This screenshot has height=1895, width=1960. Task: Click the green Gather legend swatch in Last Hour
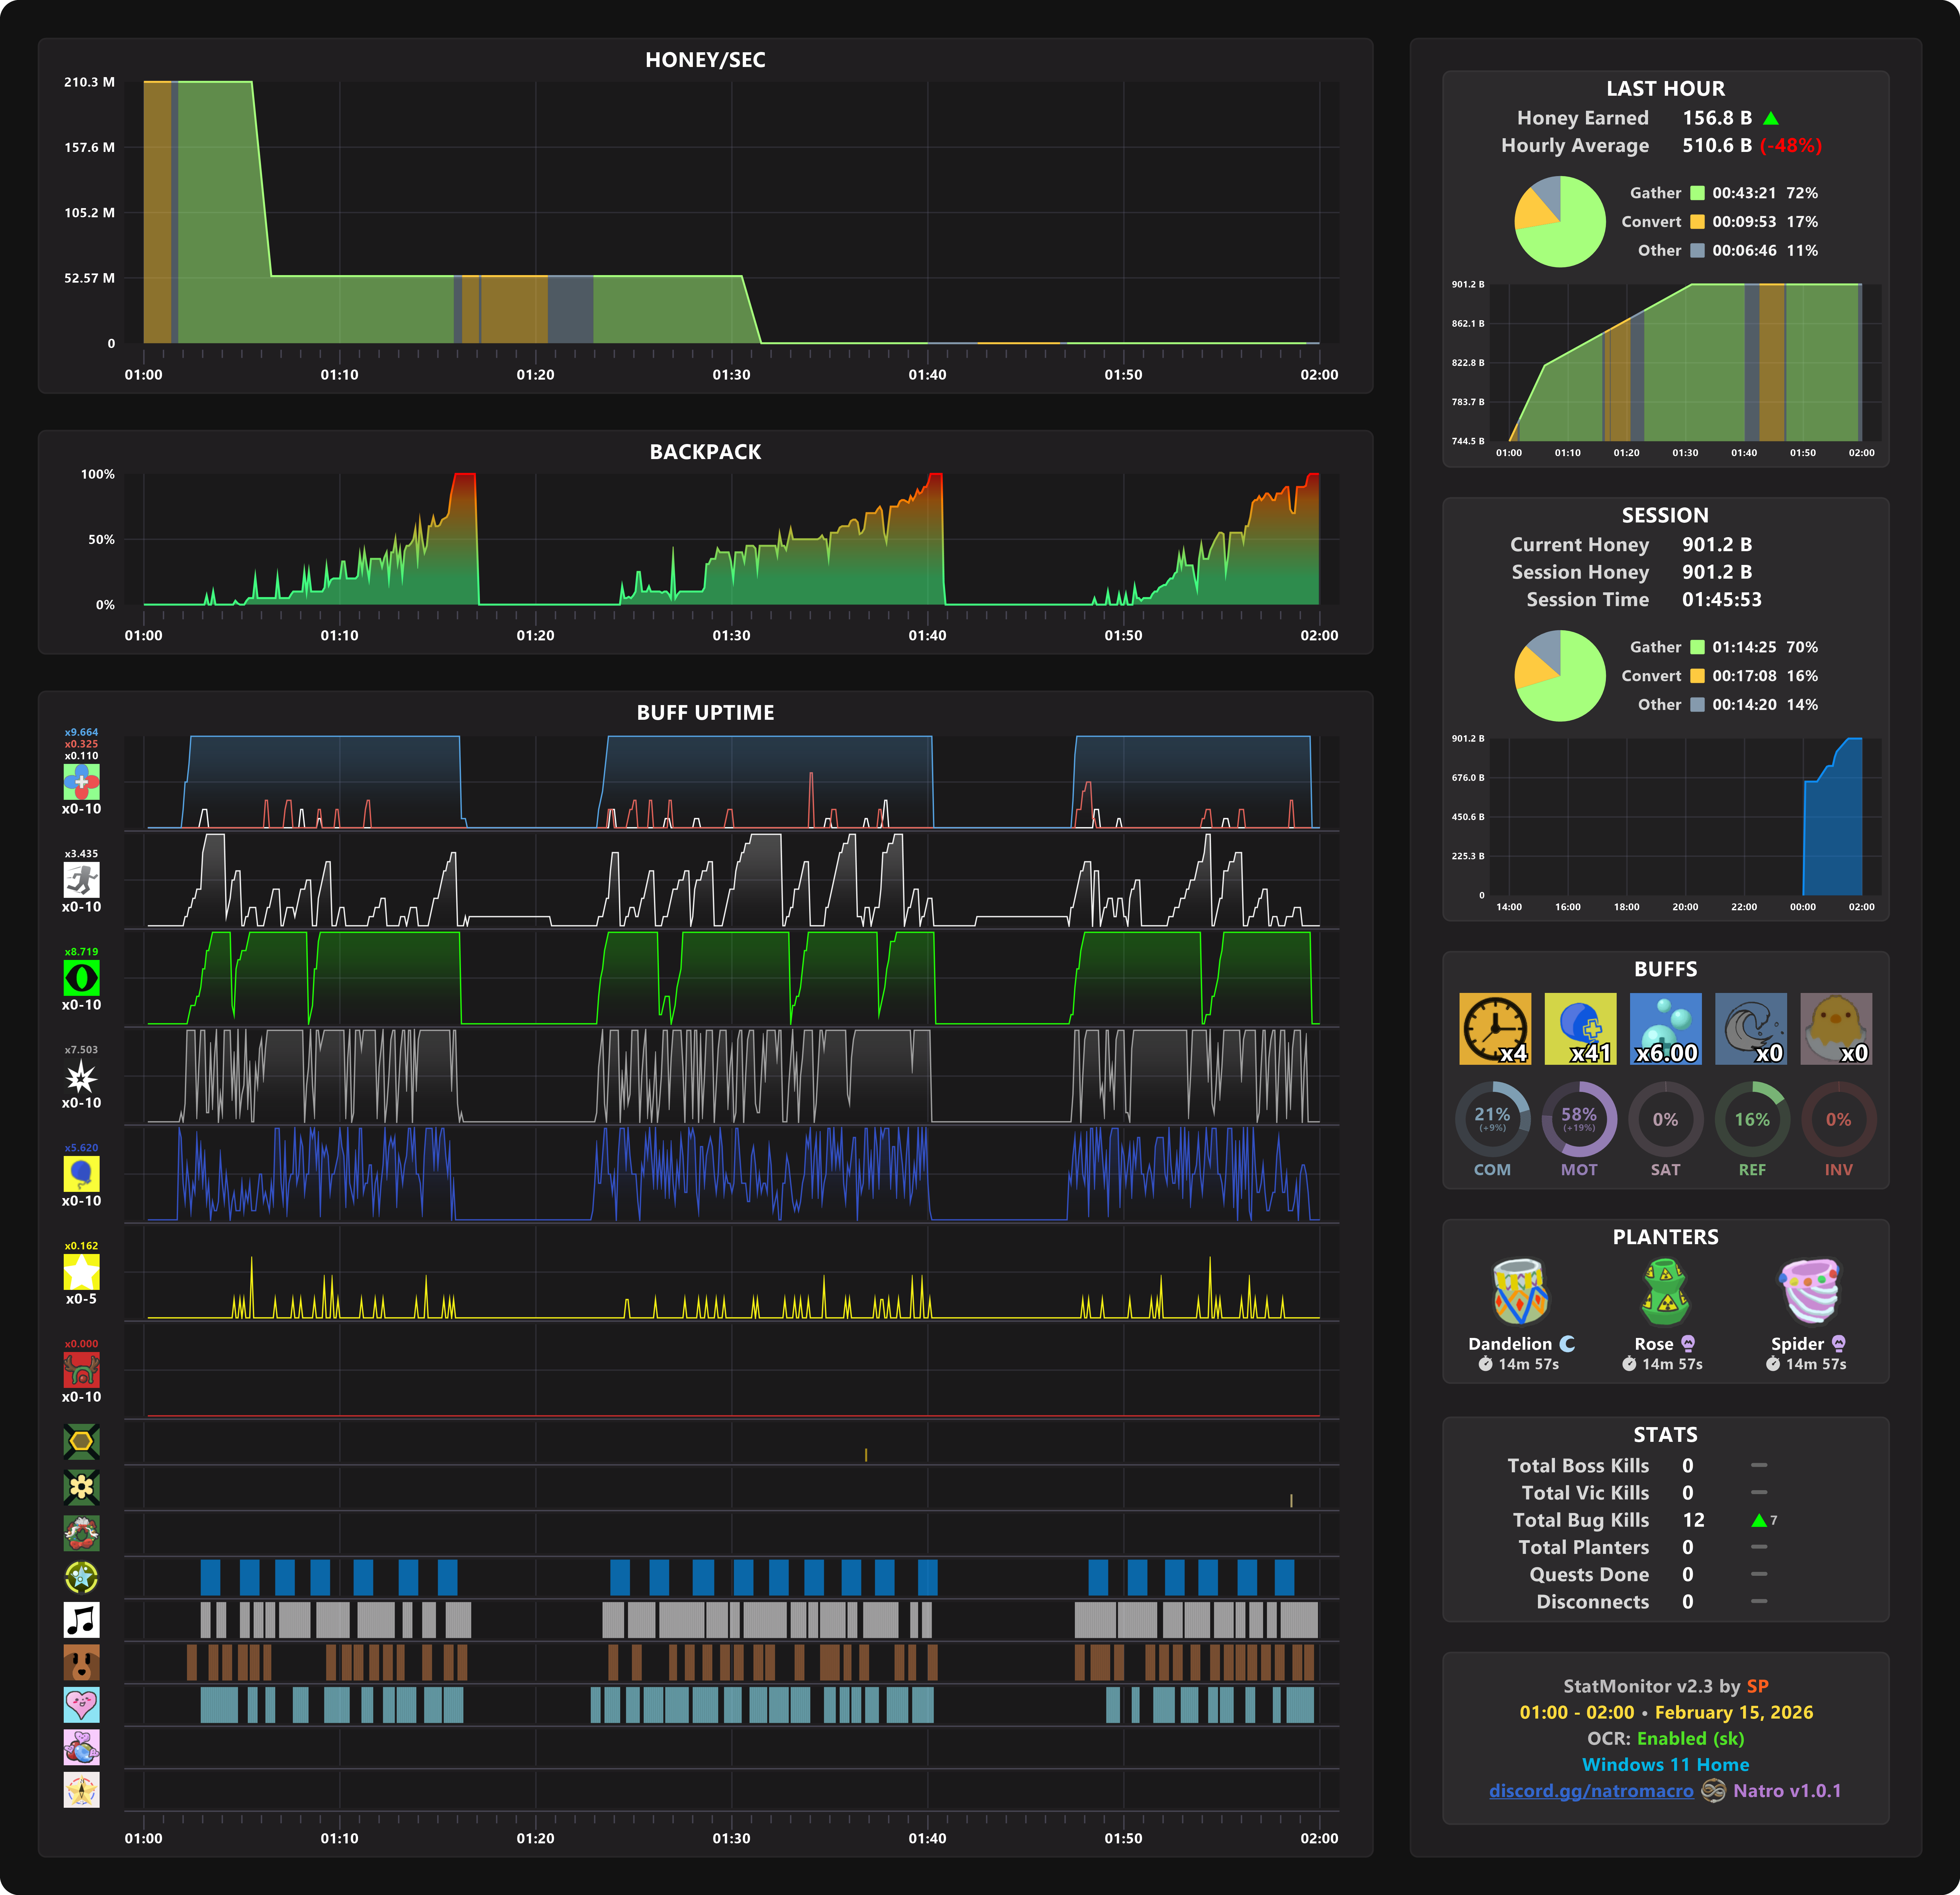(1697, 193)
